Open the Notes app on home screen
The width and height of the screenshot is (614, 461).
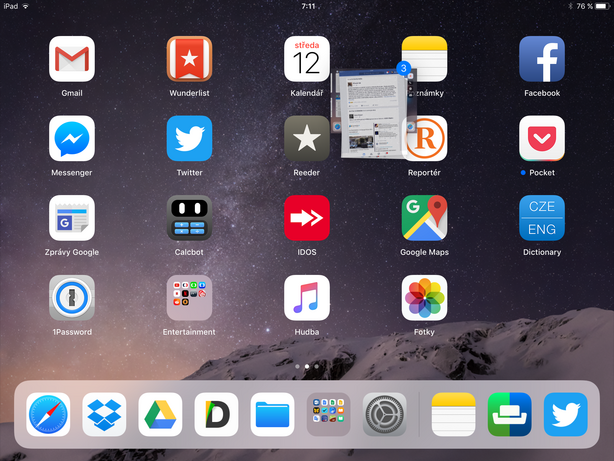(x=424, y=59)
